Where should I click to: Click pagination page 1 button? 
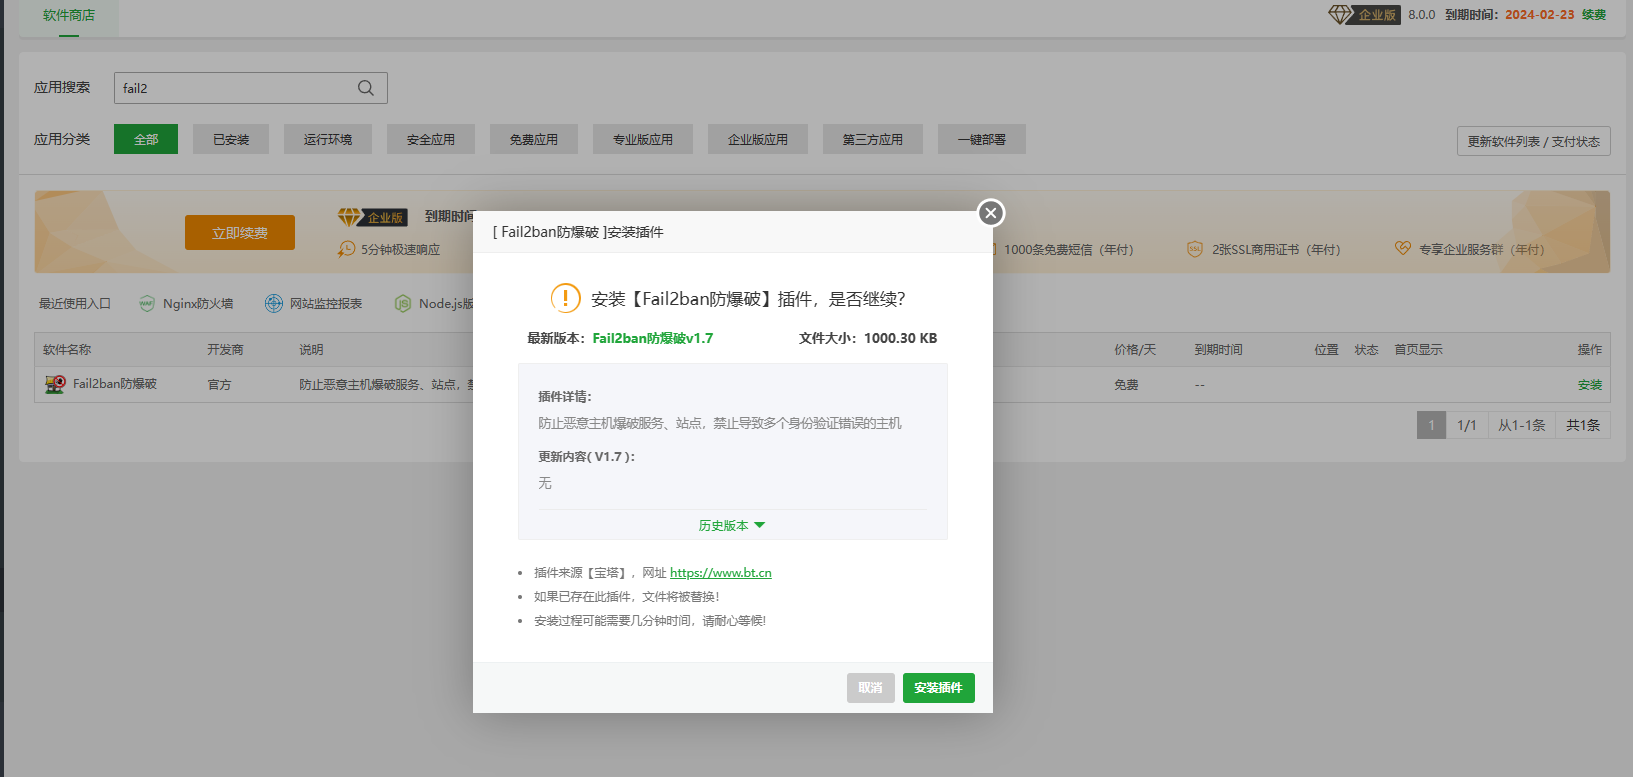[1431, 425]
